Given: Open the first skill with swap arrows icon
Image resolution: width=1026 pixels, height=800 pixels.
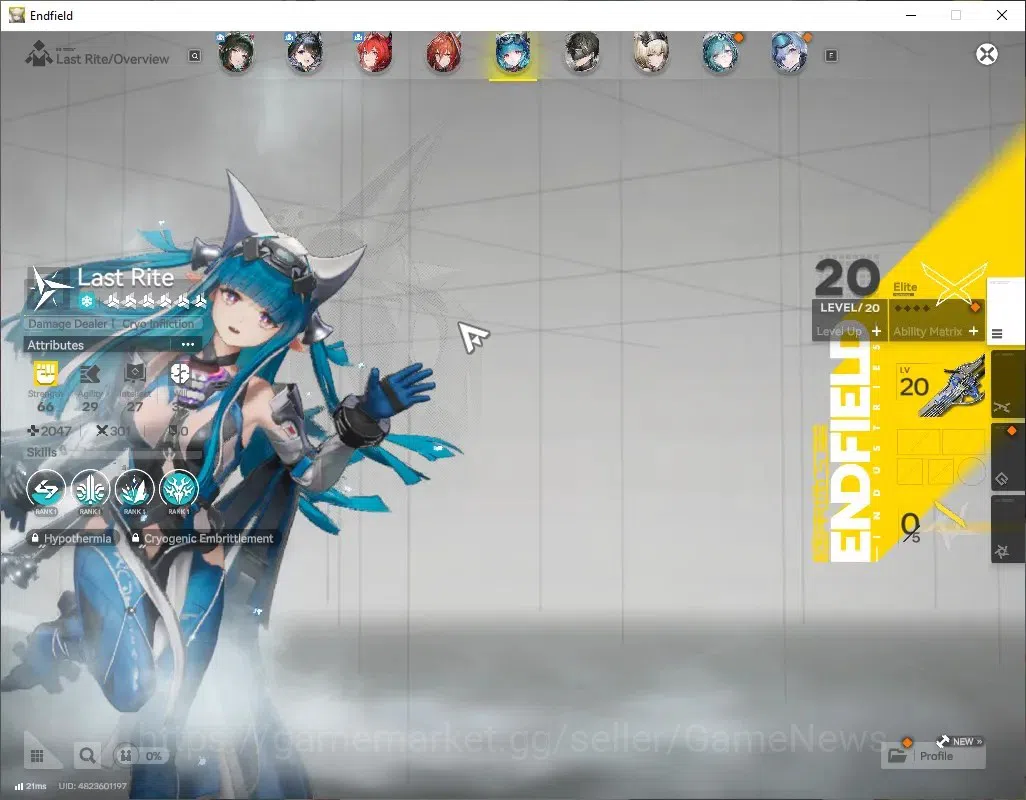Looking at the screenshot, I should click(x=46, y=491).
